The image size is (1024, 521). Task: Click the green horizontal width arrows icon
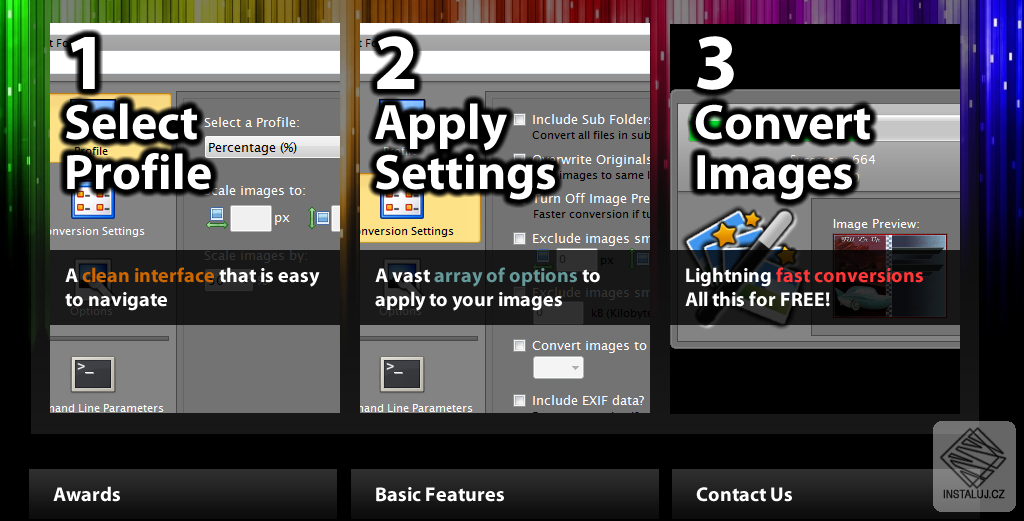click(217, 218)
